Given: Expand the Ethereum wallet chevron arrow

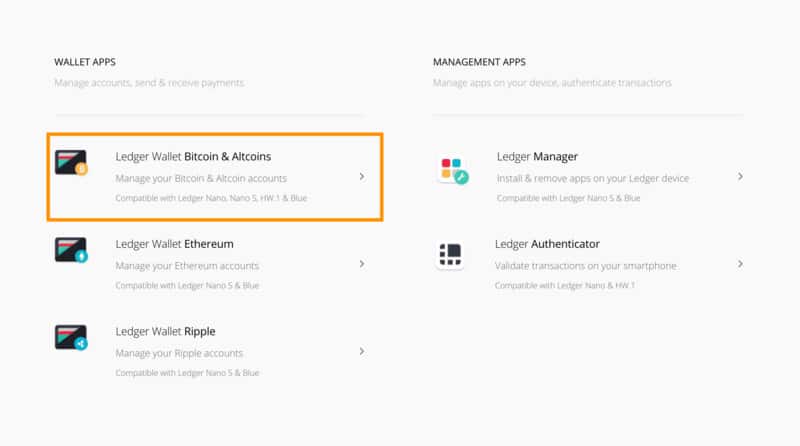Looking at the screenshot, I should click(x=362, y=264).
